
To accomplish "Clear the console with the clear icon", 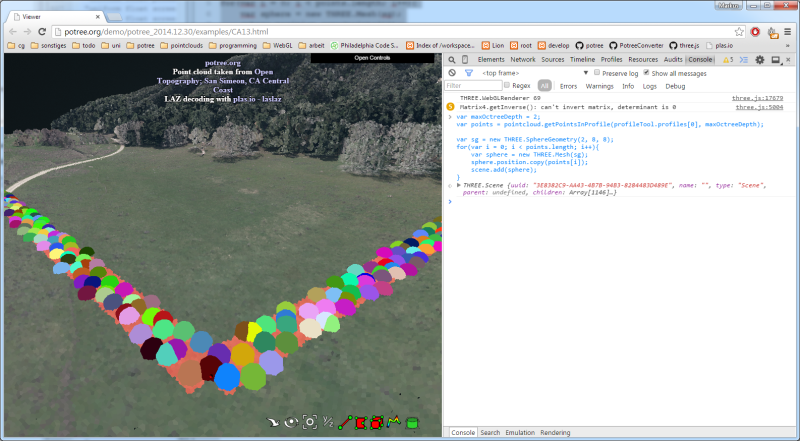I will [452, 73].
